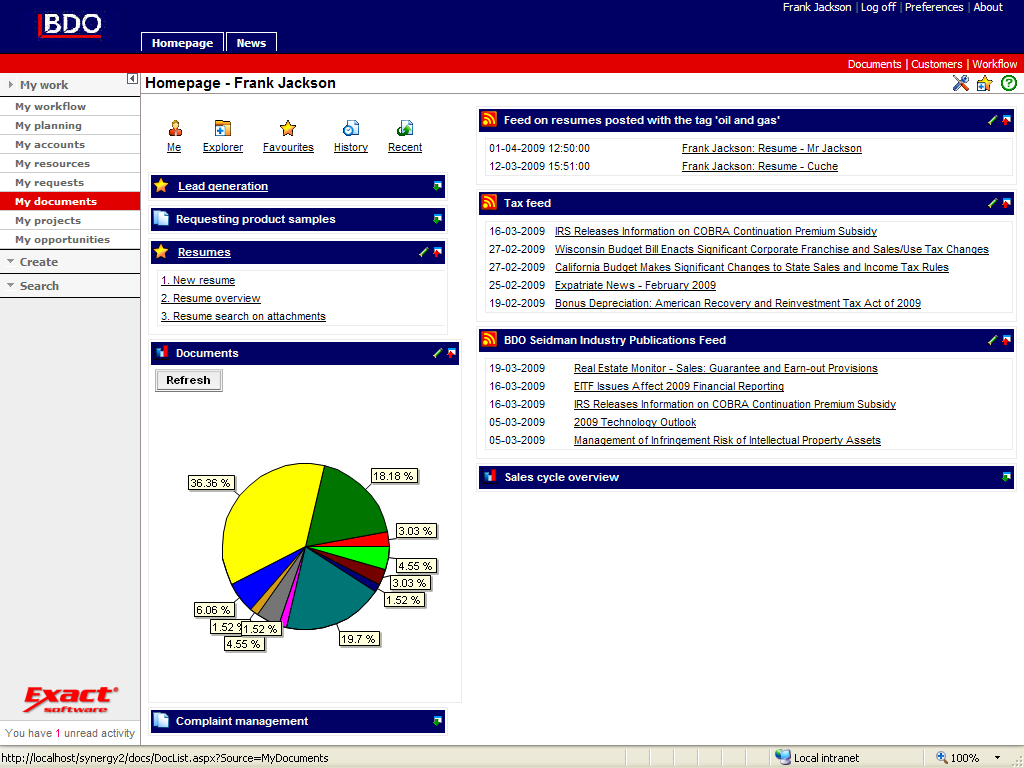Click the document icon of Complaint management
The height and width of the screenshot is (768, 1024).
(x=161, y=720)
